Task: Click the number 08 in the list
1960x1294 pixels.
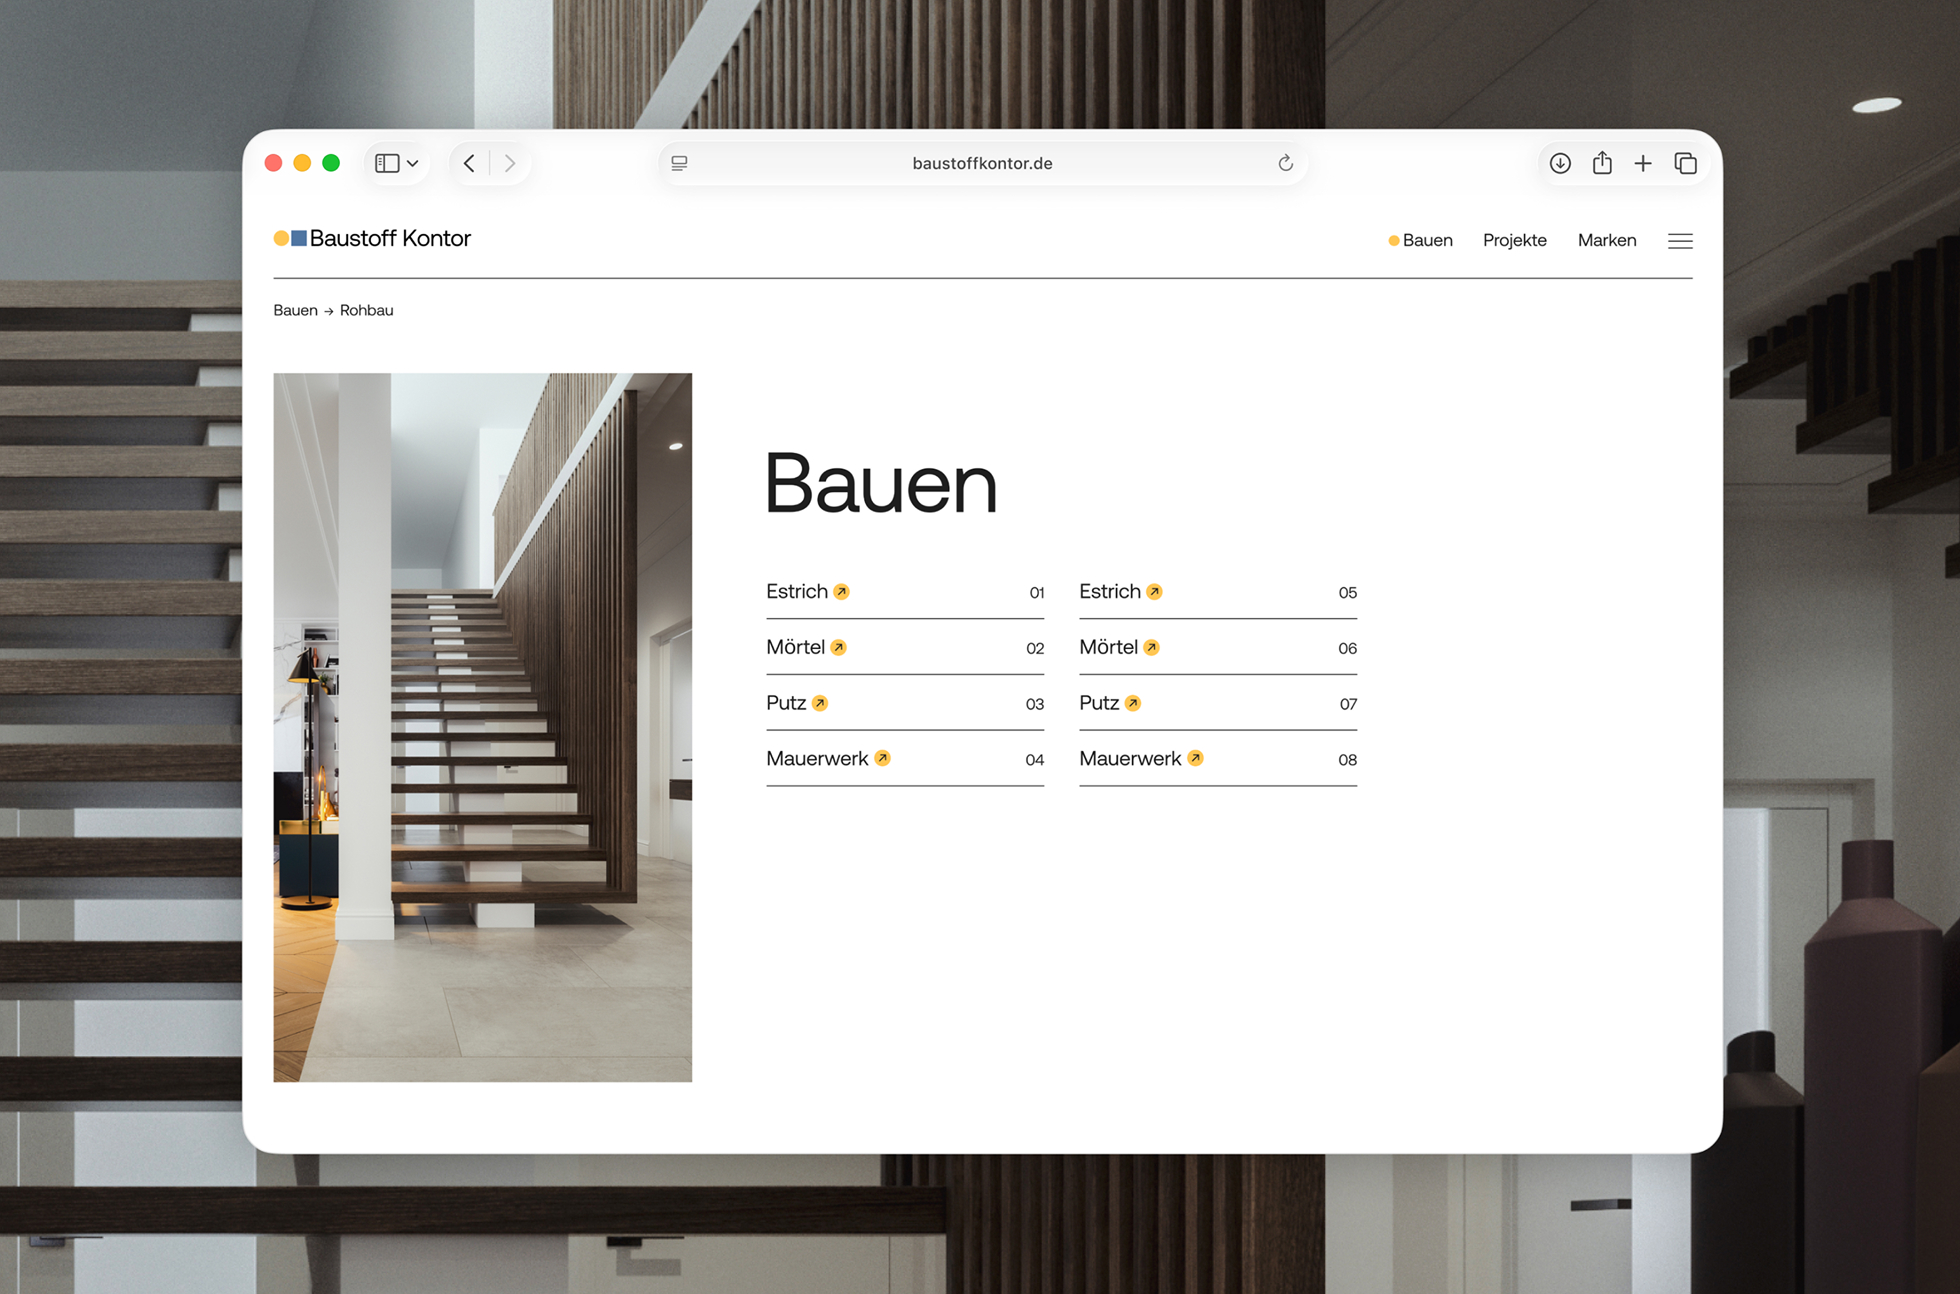Action: click(1347, 760)
